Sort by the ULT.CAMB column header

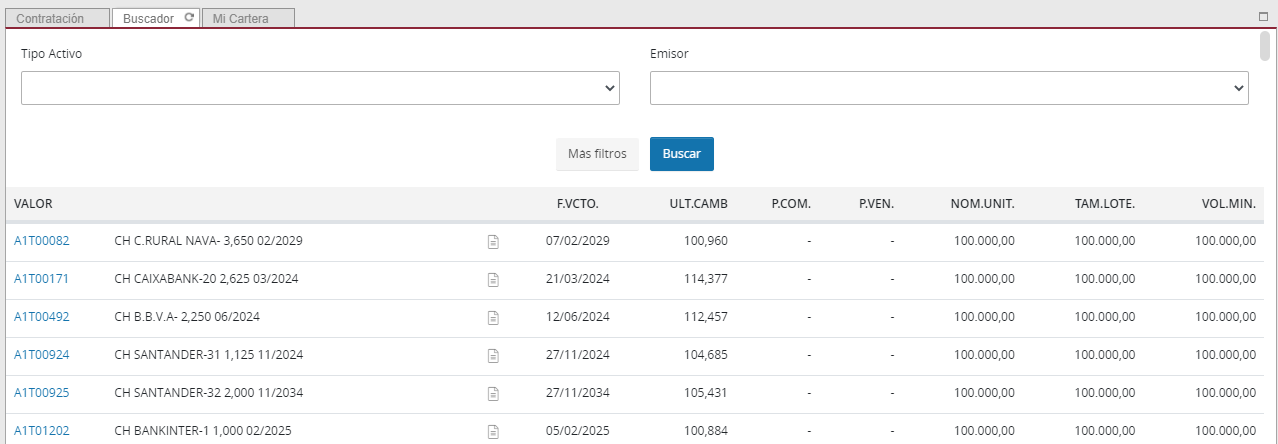coord(698,204)
